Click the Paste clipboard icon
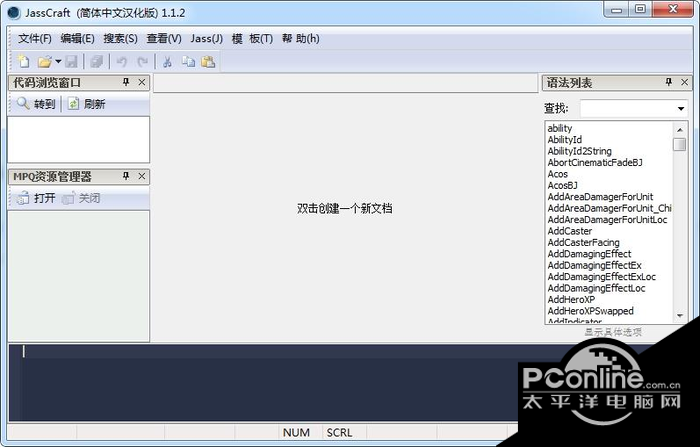Screen dimensions: 700x447 (208, 62)
